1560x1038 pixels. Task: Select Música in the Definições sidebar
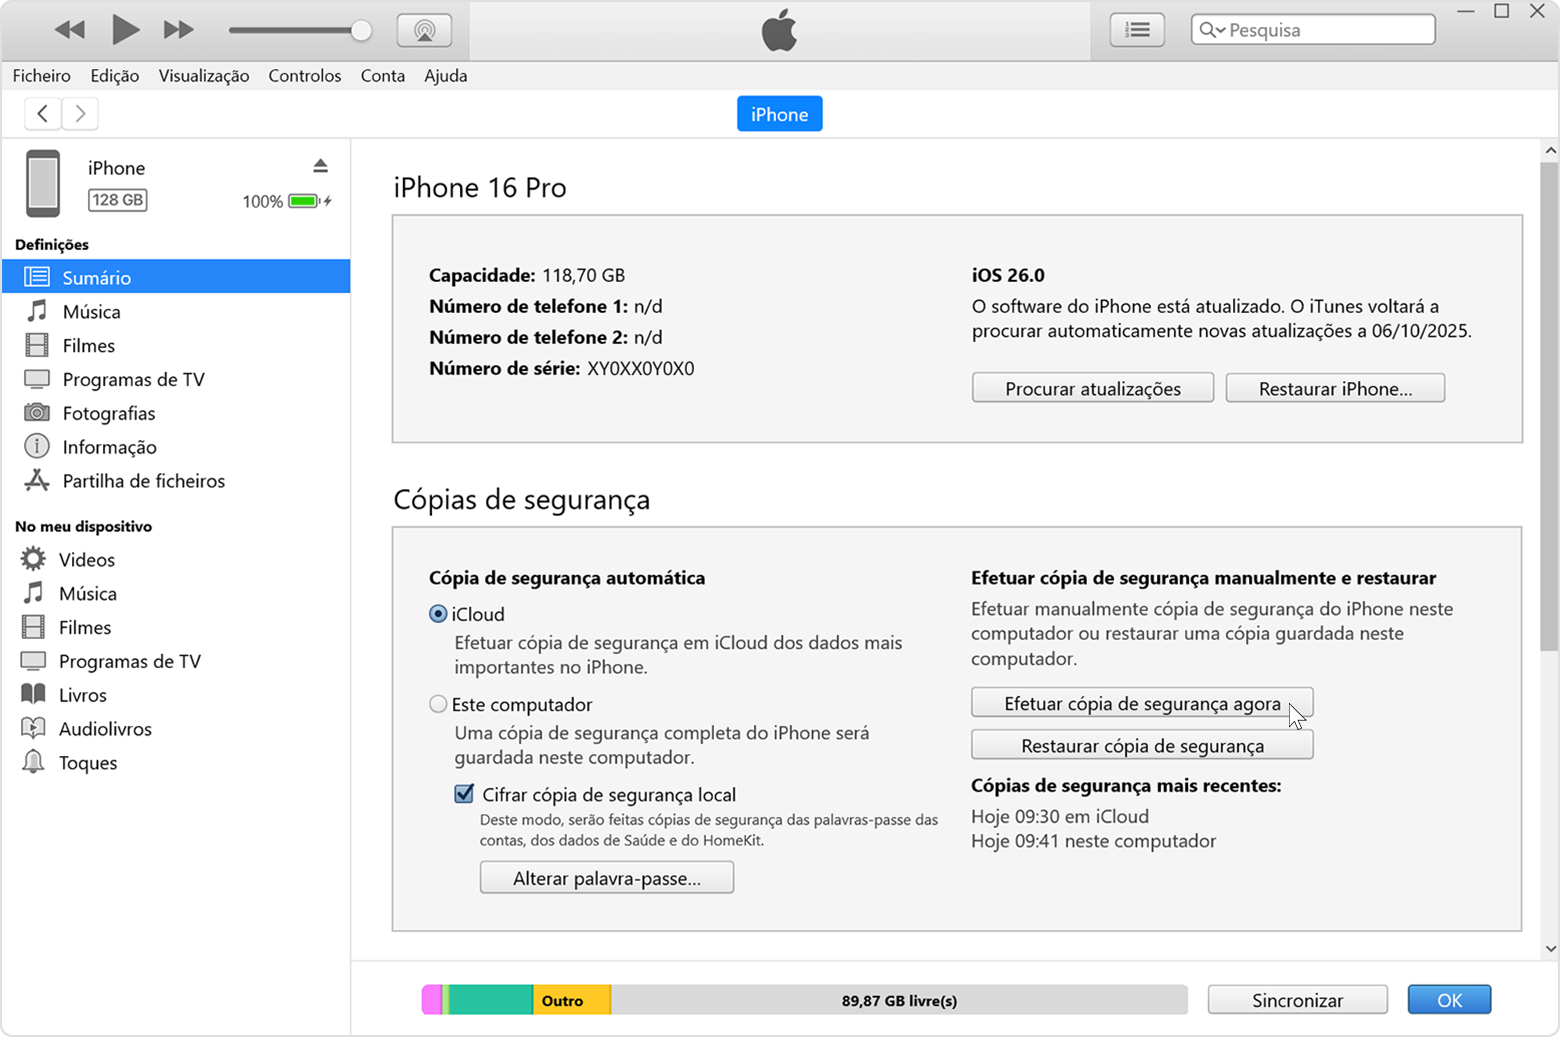pyautogui.click(x=94, y=311)
